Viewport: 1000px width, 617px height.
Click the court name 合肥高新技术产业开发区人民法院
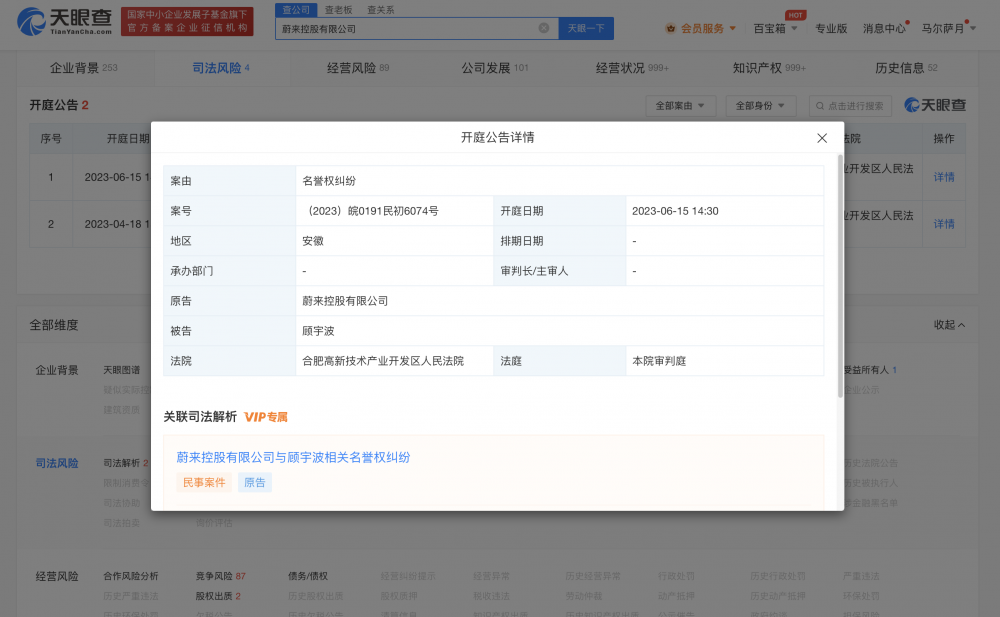point(383,361)
